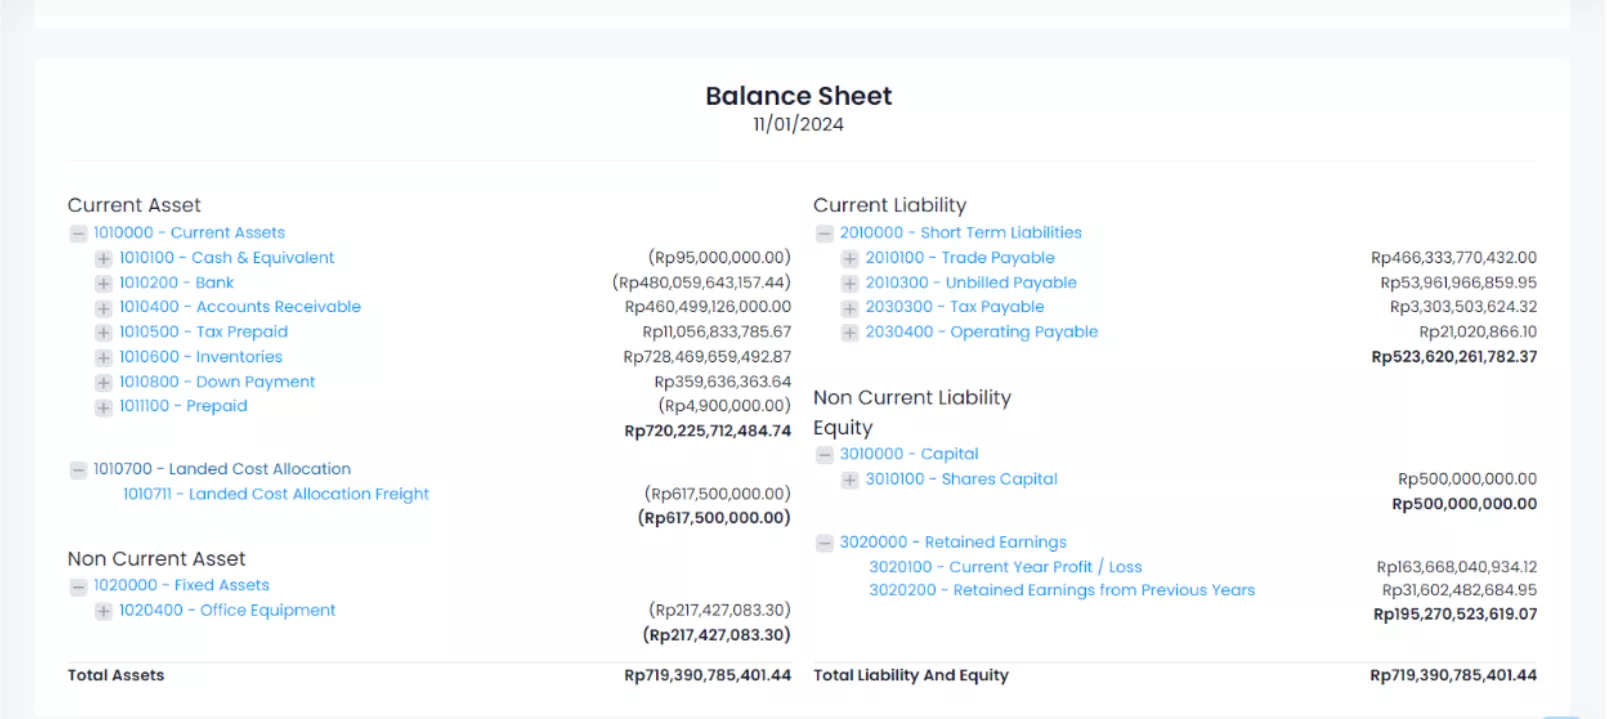Open the Operating Payable account link
The image size is (1607, 719).
[x=981, y=332]
